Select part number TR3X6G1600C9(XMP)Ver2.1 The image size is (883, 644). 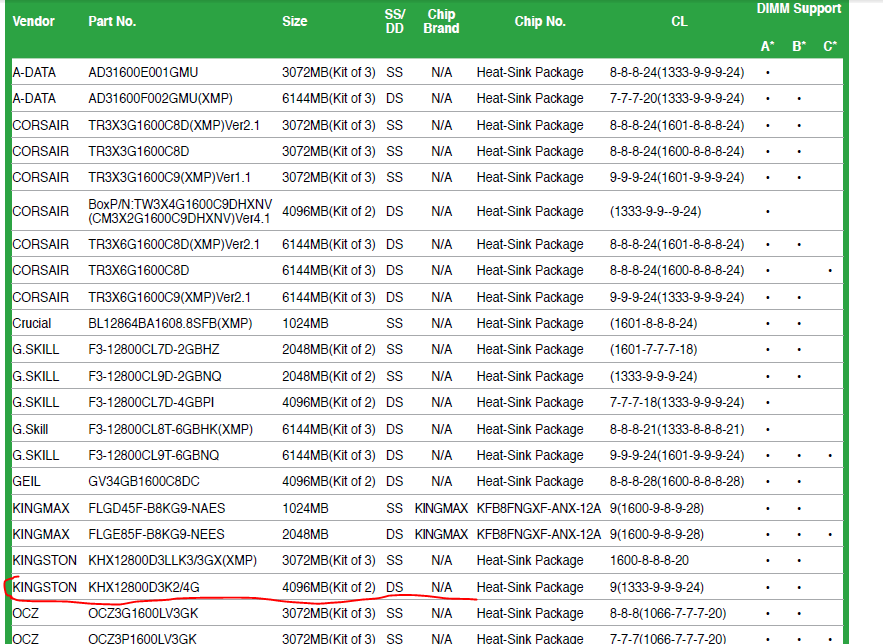[x=170, y=297]
